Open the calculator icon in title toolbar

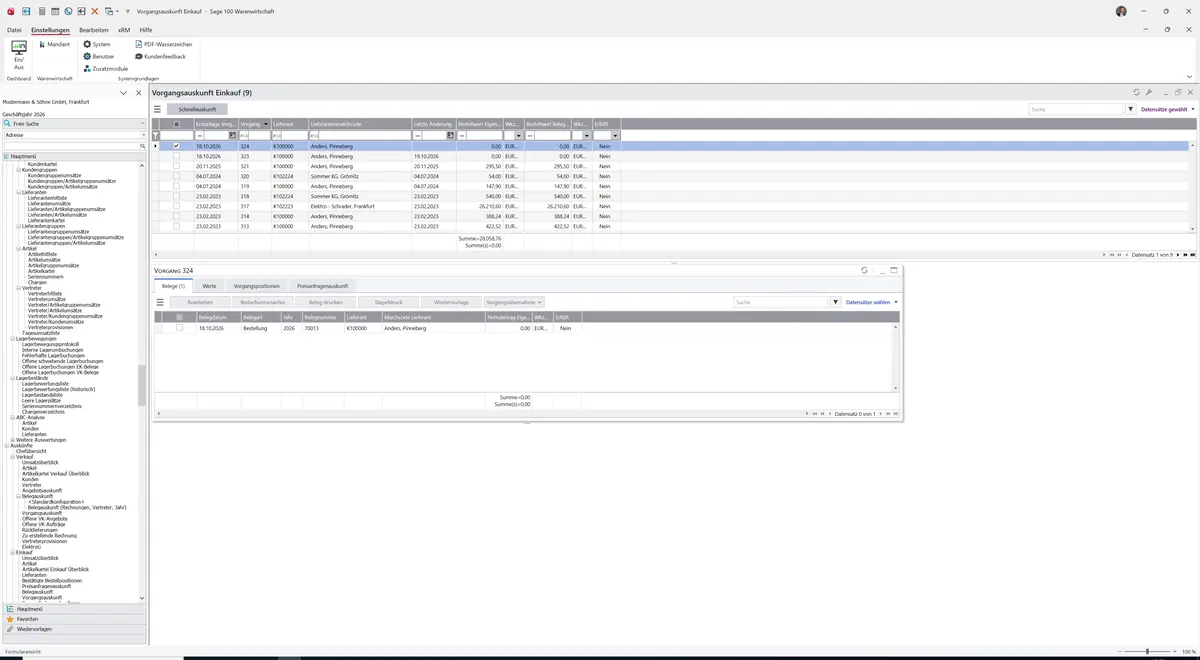[x=41, y=11]
